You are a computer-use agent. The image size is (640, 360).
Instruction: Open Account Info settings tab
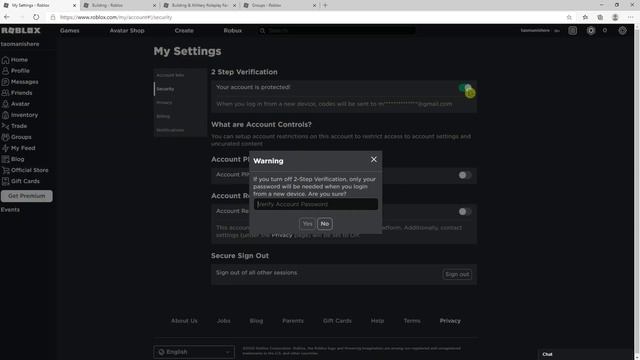click(x=180, y=75)
